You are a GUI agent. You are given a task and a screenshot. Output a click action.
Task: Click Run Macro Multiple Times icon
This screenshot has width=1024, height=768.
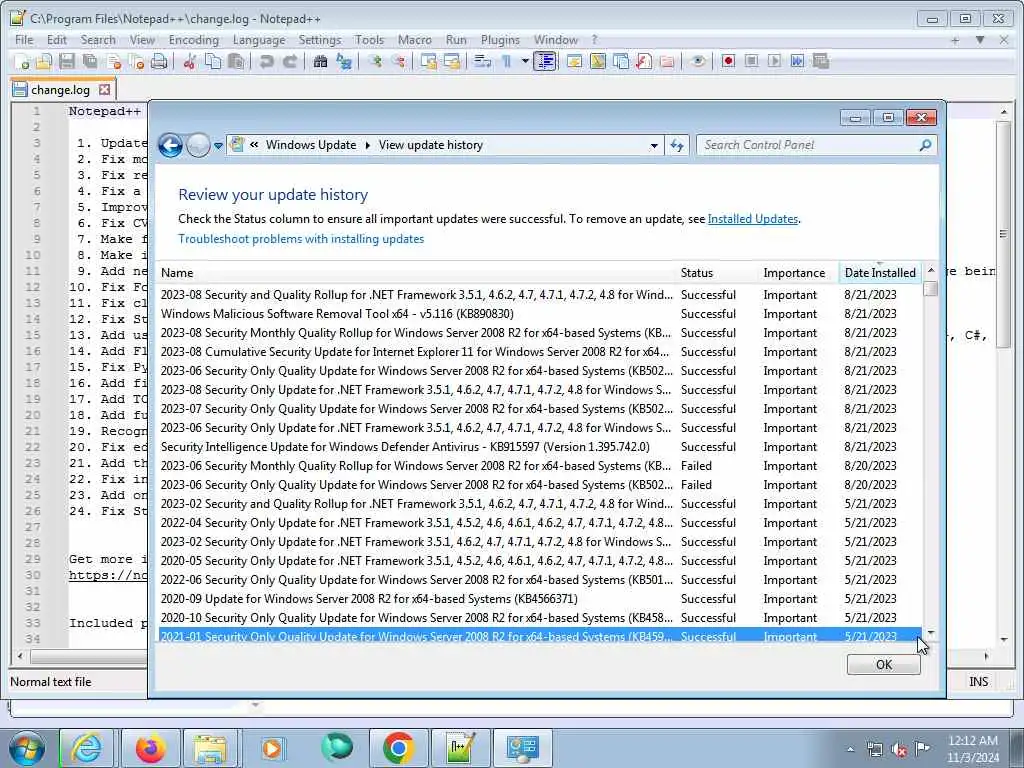(x=797, y=61)
